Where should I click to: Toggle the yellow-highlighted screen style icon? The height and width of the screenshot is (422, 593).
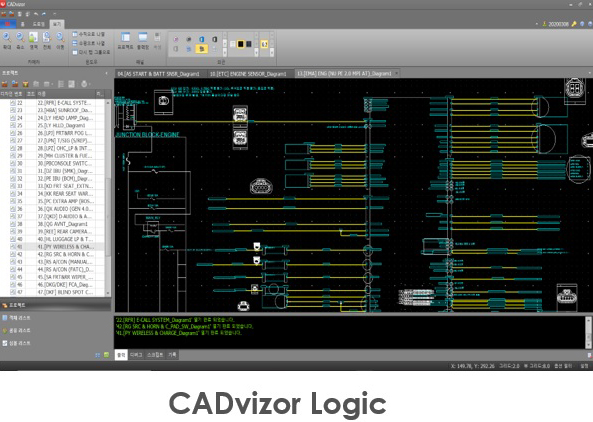click(202, 49)
